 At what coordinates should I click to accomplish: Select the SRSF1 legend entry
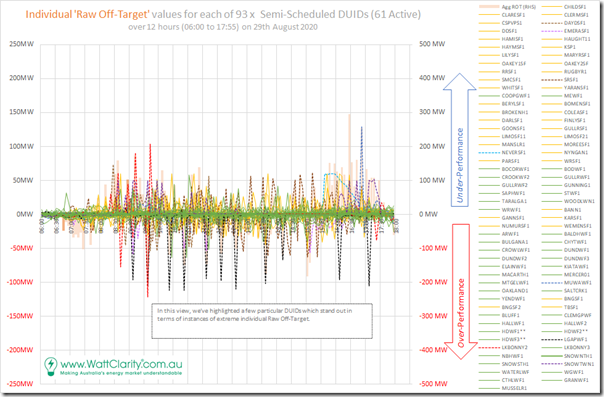tap(560, 80)
